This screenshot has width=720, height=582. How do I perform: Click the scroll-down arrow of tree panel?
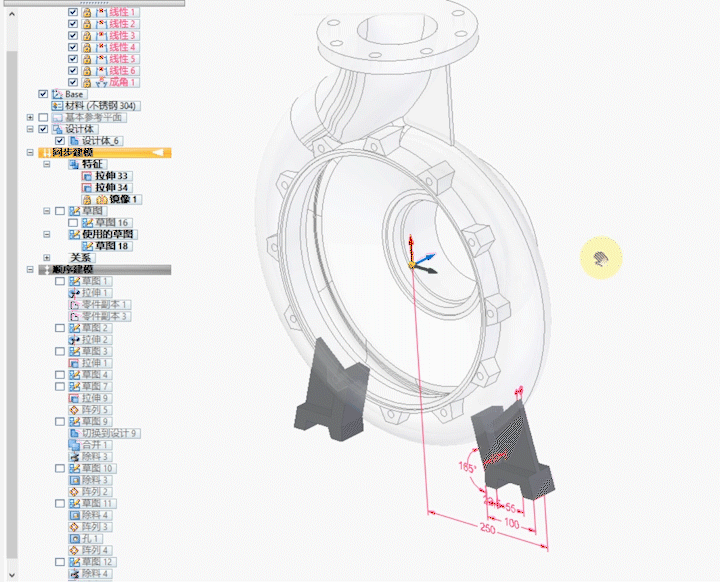(x=12, y=575)
